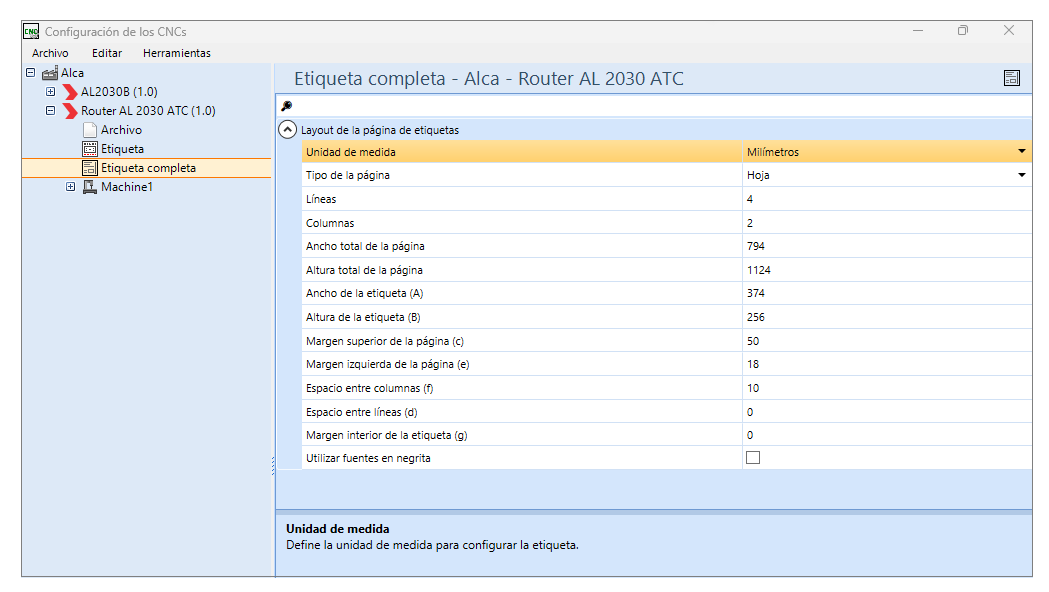Click the Alca factory icon in tree
The image size is (1049, 592).
[x=50, y=74]
